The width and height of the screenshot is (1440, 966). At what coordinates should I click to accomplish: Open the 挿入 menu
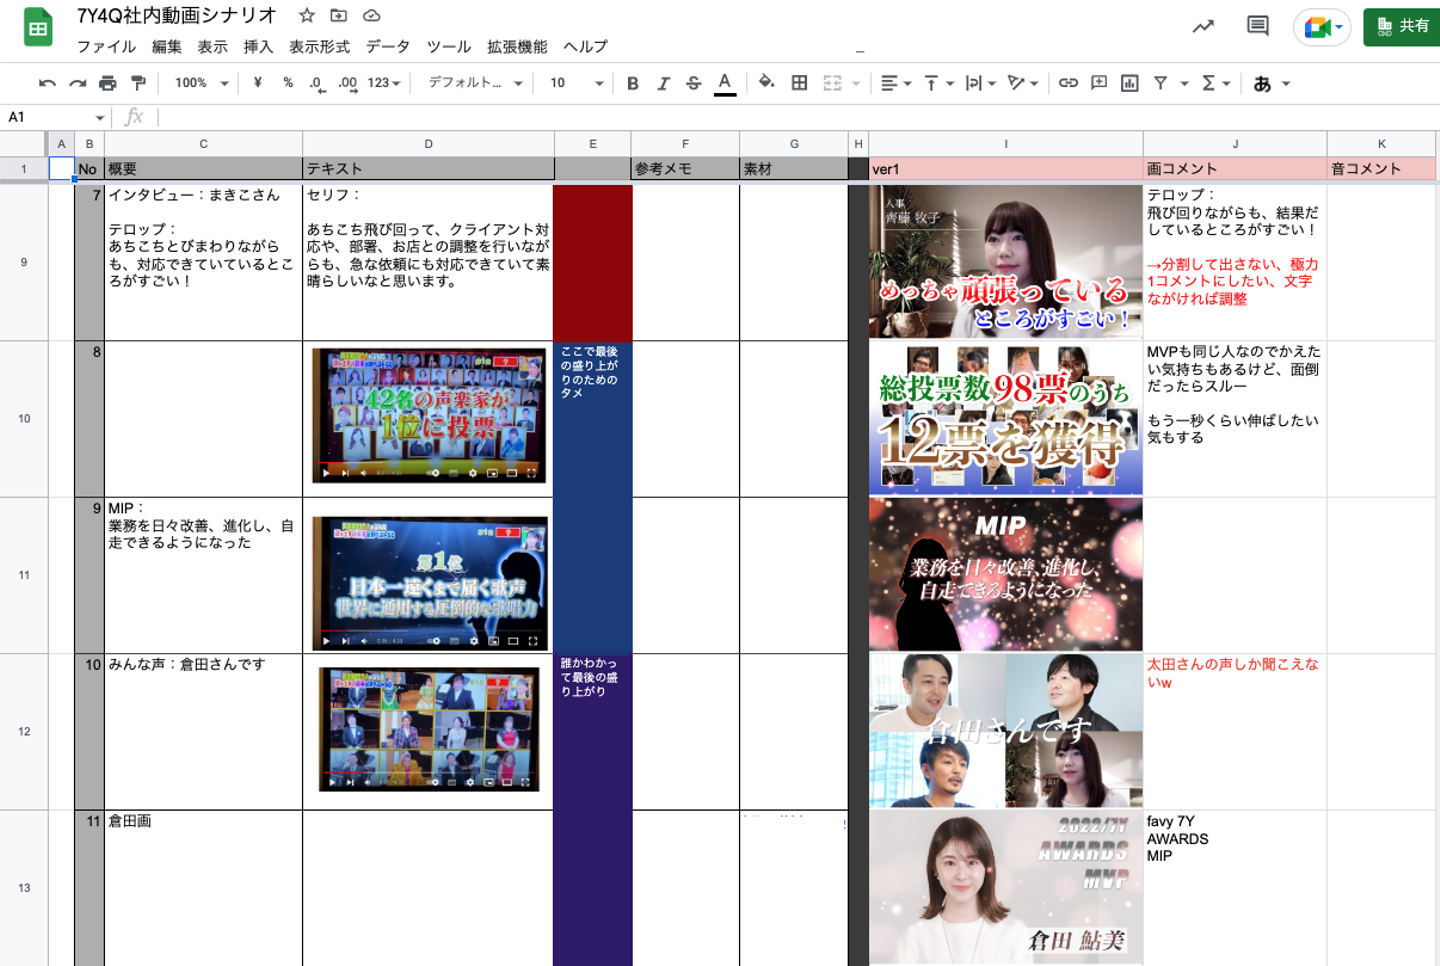click(x=258, y=47)
